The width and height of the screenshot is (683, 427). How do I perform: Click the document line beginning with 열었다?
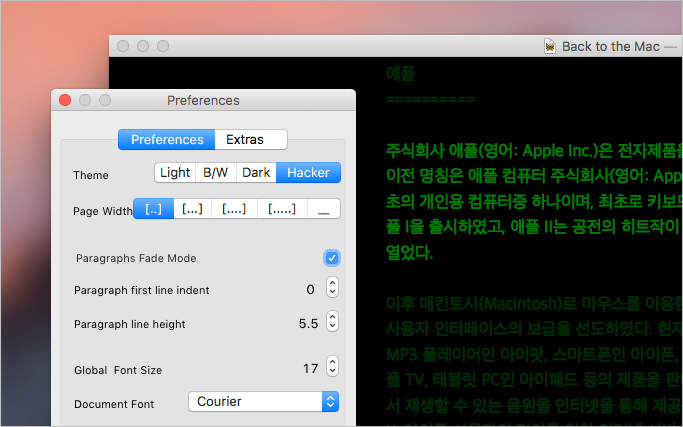(x=409, y=252)
